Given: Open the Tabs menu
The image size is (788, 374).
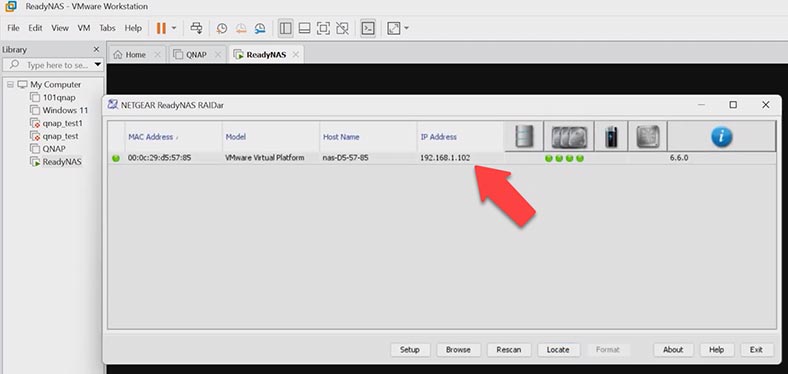Looking at the screenshot, I should tap(107, 28).
